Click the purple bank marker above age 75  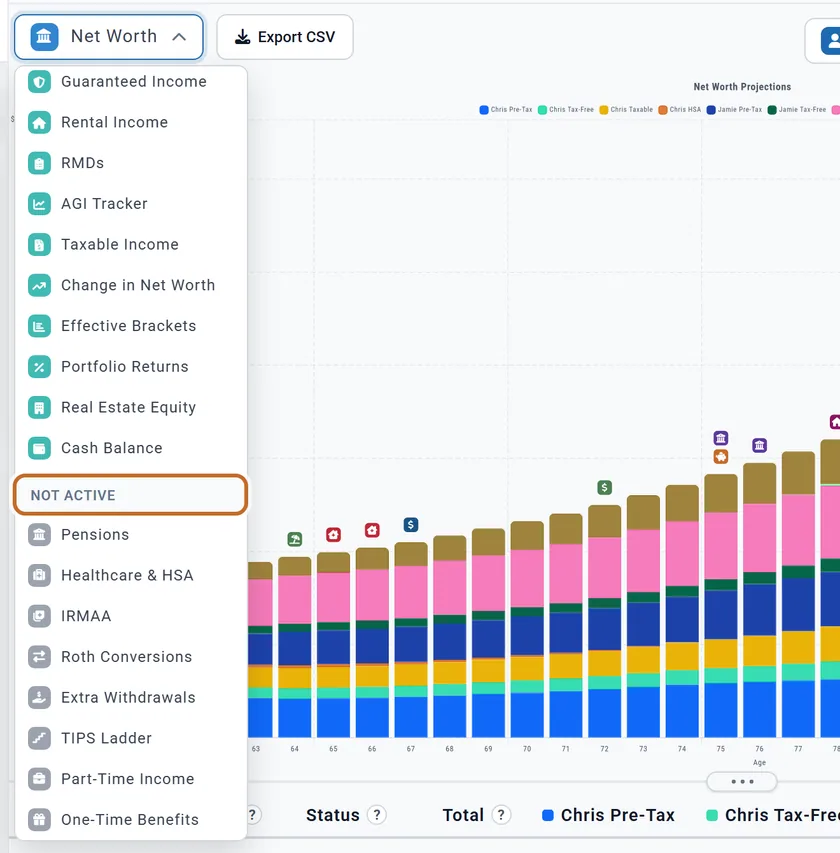(x=721, y=438)
